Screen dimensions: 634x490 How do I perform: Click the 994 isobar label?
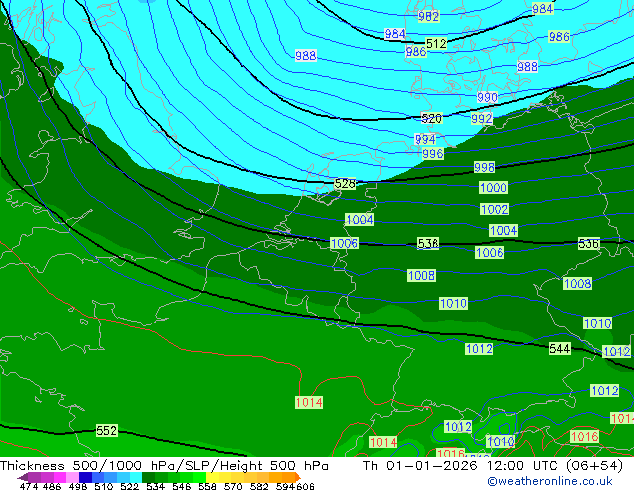[x=425, y=139]
